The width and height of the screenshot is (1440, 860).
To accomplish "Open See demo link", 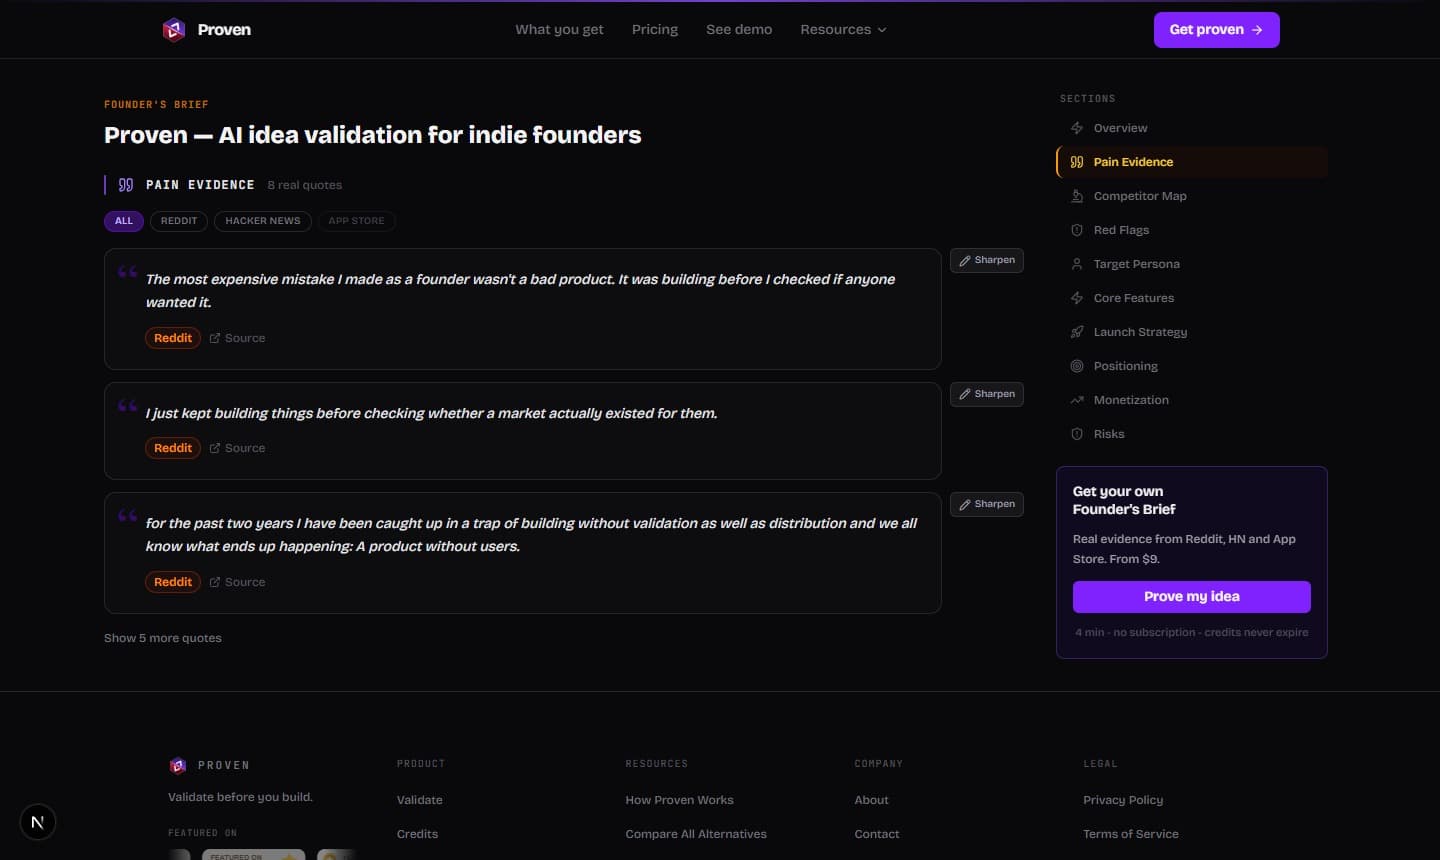I will [x=739, y=30].
